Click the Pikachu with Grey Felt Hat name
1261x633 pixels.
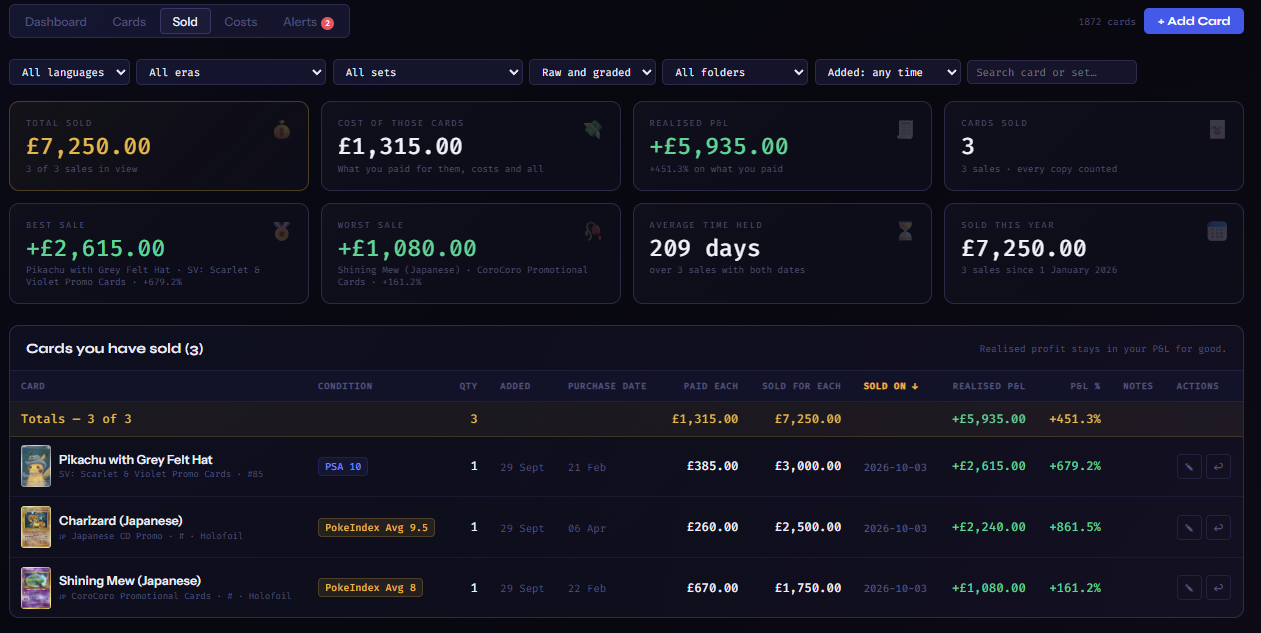point(136,460)
